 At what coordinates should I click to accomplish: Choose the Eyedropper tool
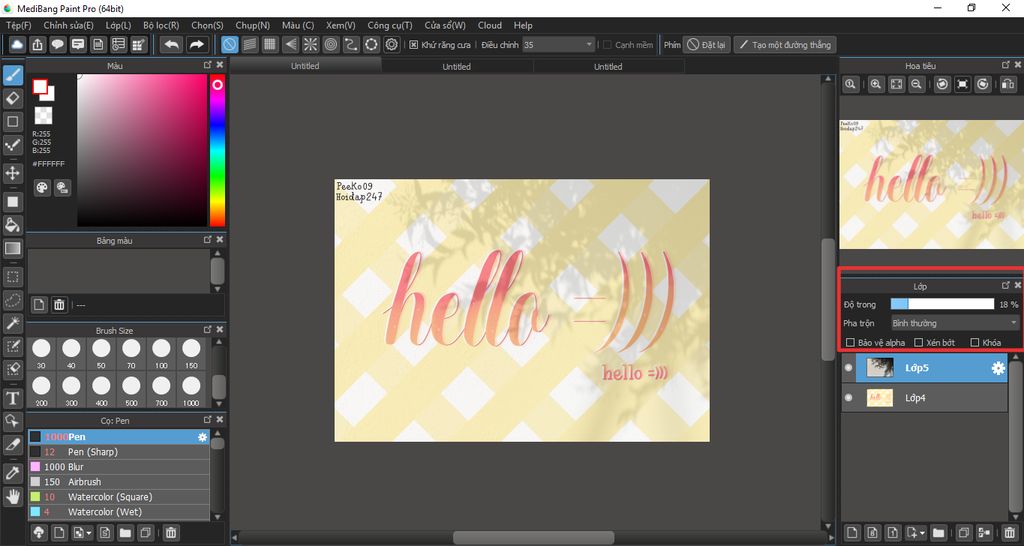pyautogui.click(x=12, y=473)
